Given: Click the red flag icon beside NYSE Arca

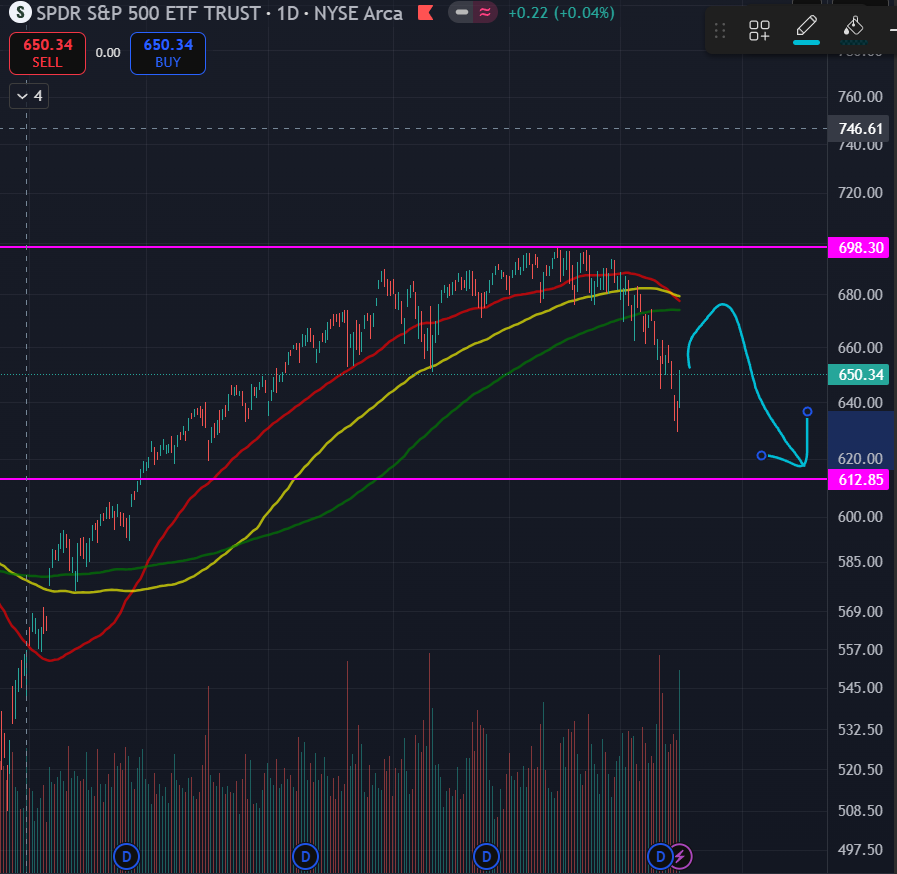Looking at the screenshot, I should pos(426,12).
